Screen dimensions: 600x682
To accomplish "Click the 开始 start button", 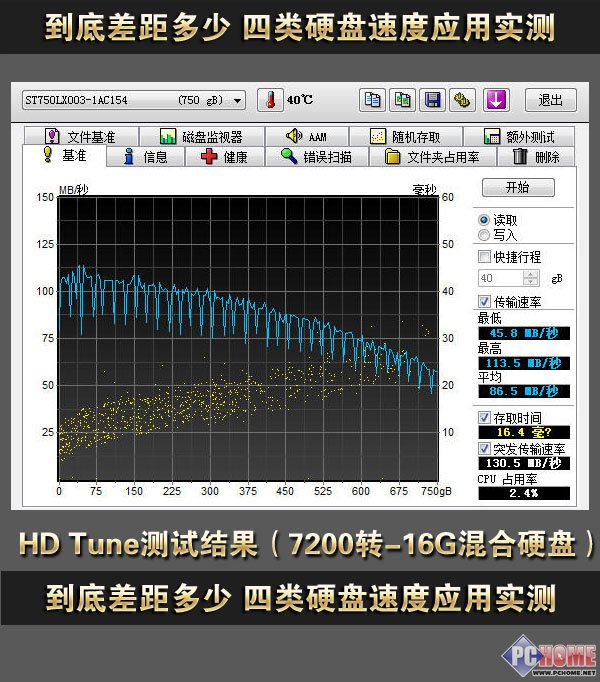I will coord(518,187).
